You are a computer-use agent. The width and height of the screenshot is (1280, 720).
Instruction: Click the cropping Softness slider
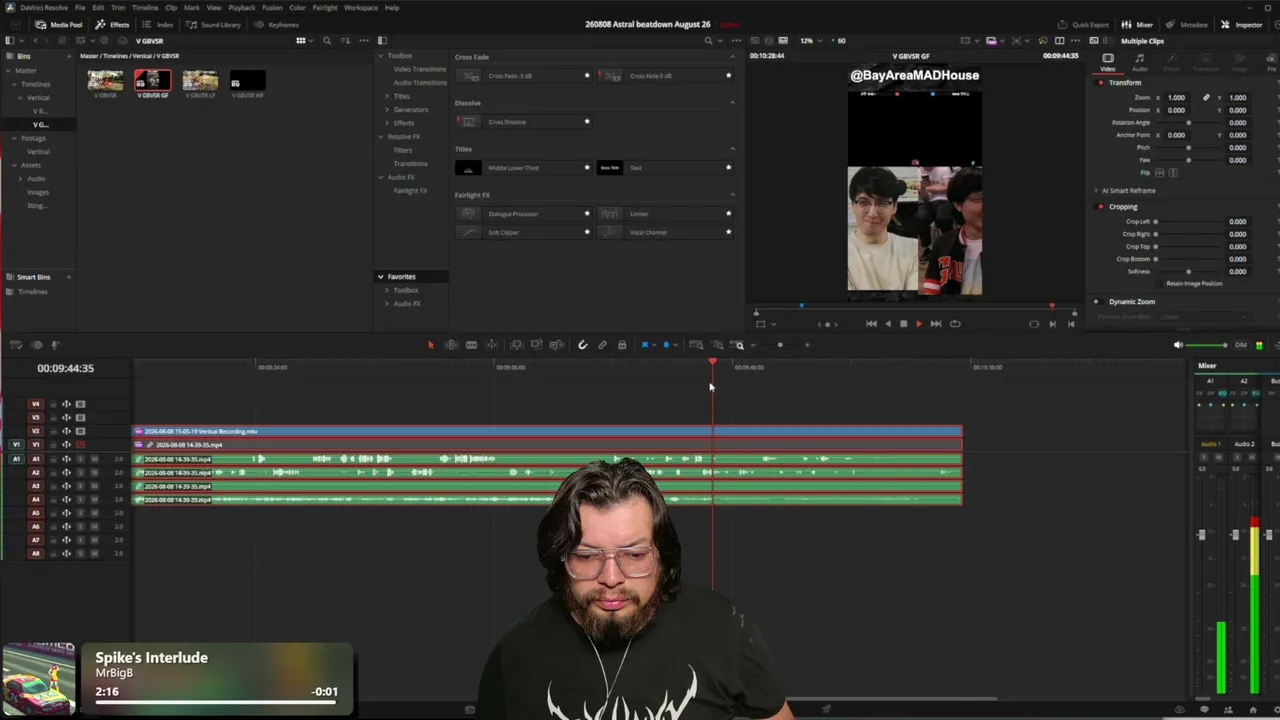click(1188, 272)
